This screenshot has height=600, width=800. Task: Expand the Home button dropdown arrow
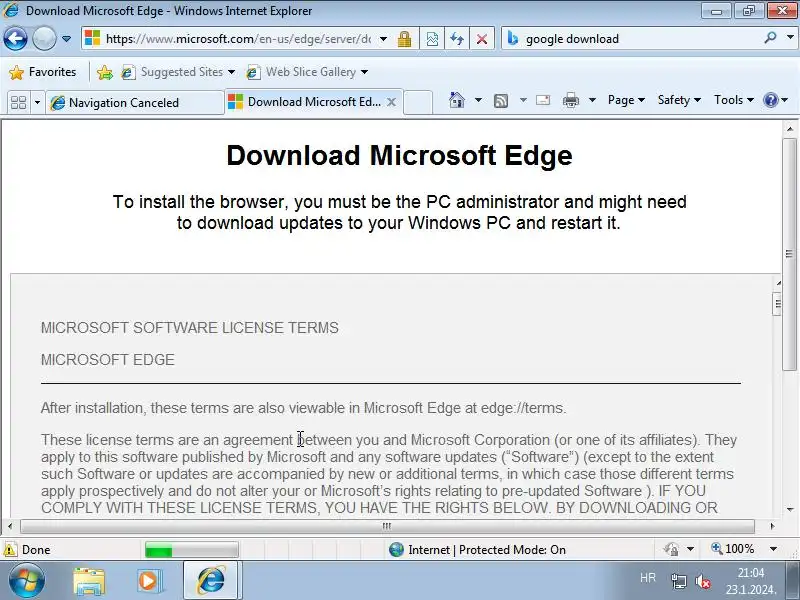click(x=478, y=100)
